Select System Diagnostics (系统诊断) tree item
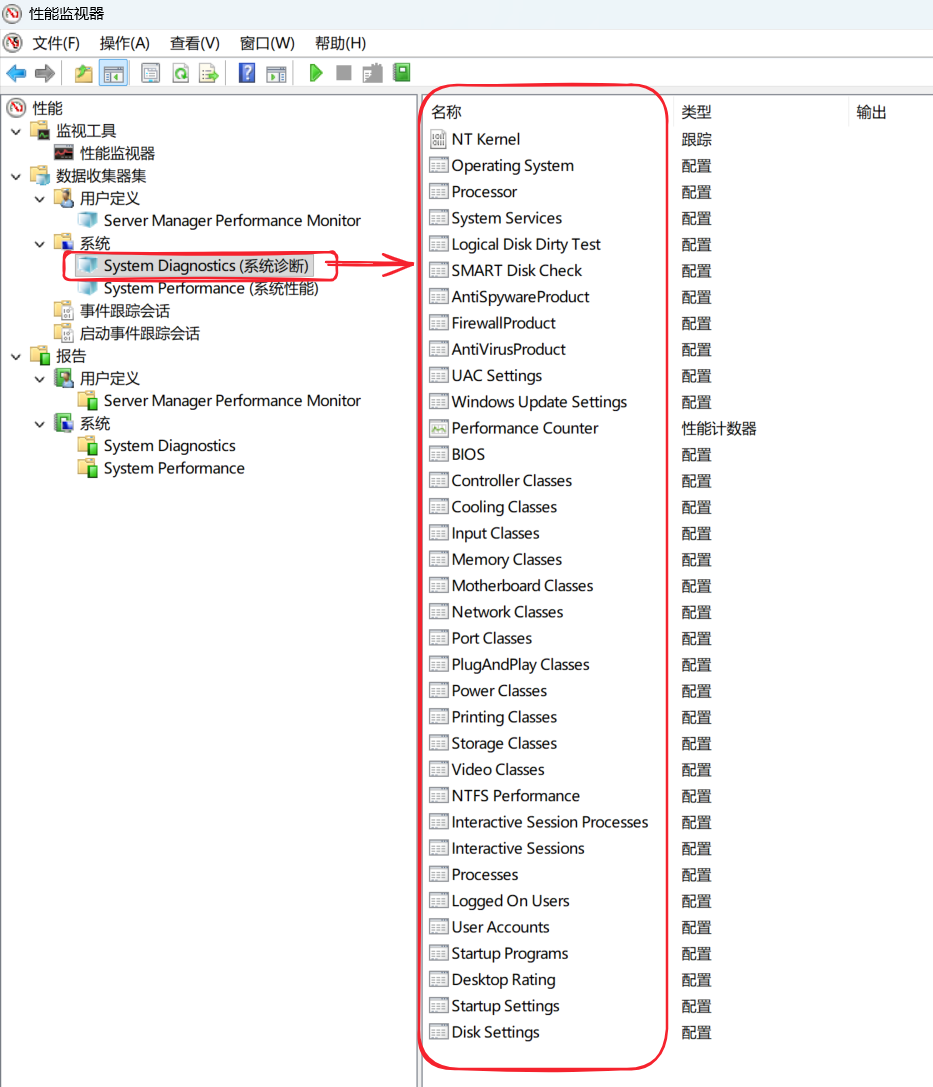 [x=206, y=266]
